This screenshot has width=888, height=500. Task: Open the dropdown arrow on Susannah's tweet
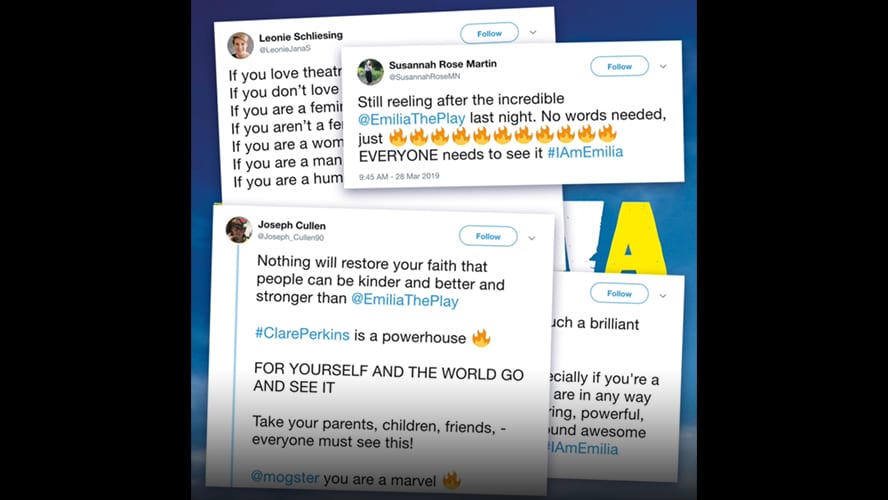click(663, 66)
